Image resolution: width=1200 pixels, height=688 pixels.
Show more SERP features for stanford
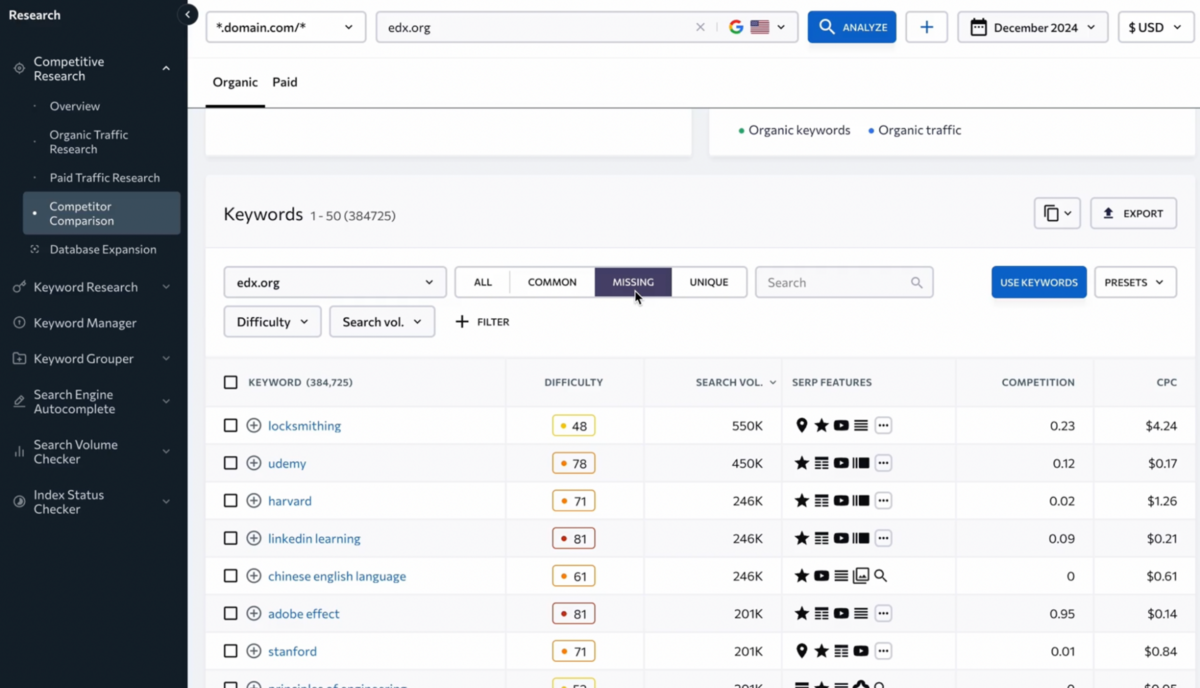(x=883, y=651)
